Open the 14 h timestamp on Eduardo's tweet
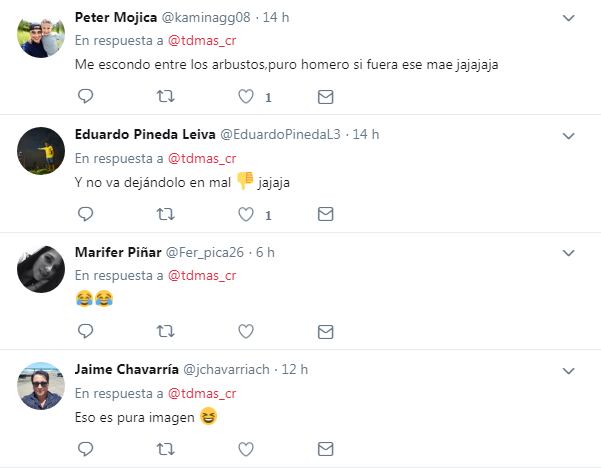This screenshot has height=468, width=601. (366, 135)
